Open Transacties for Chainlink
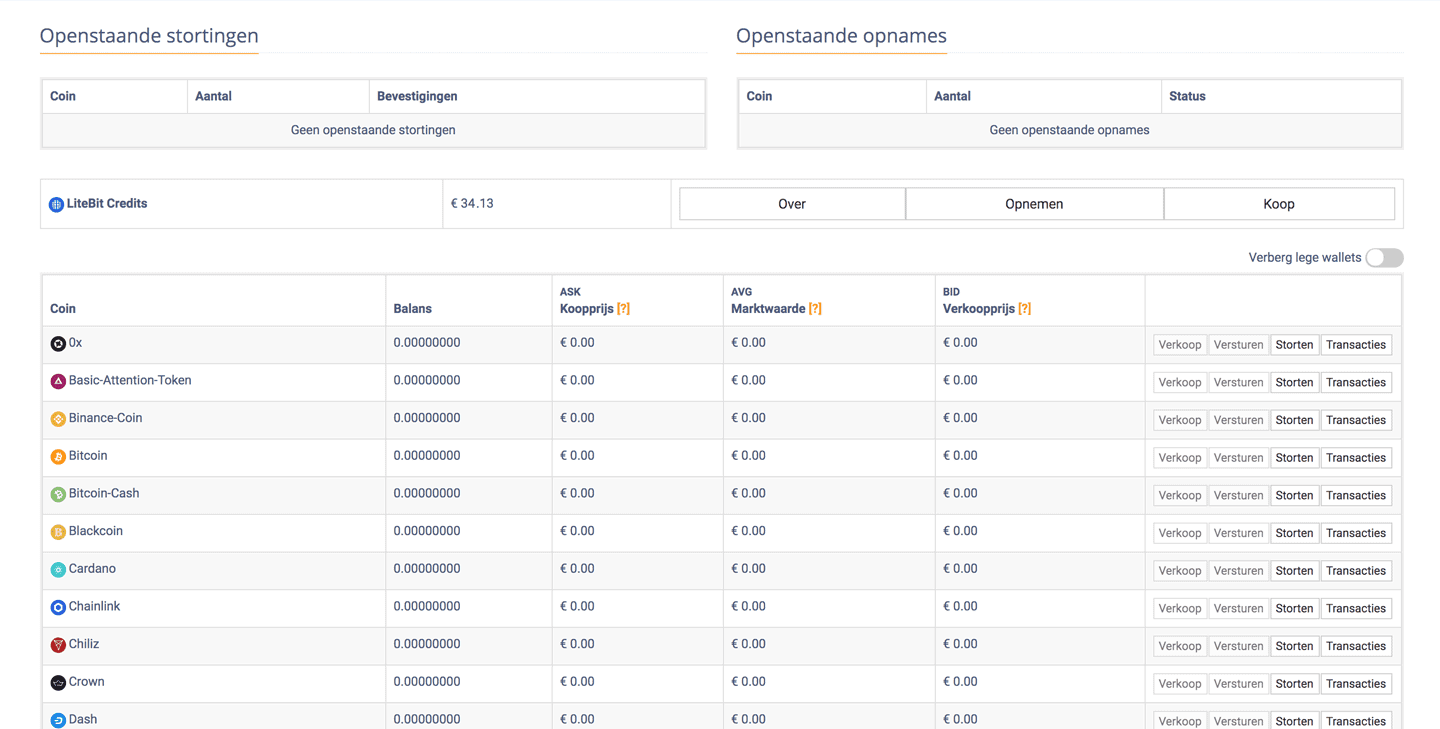Image resolution: width=1440 pixels, height=729 pixels. pos(1356,608)
